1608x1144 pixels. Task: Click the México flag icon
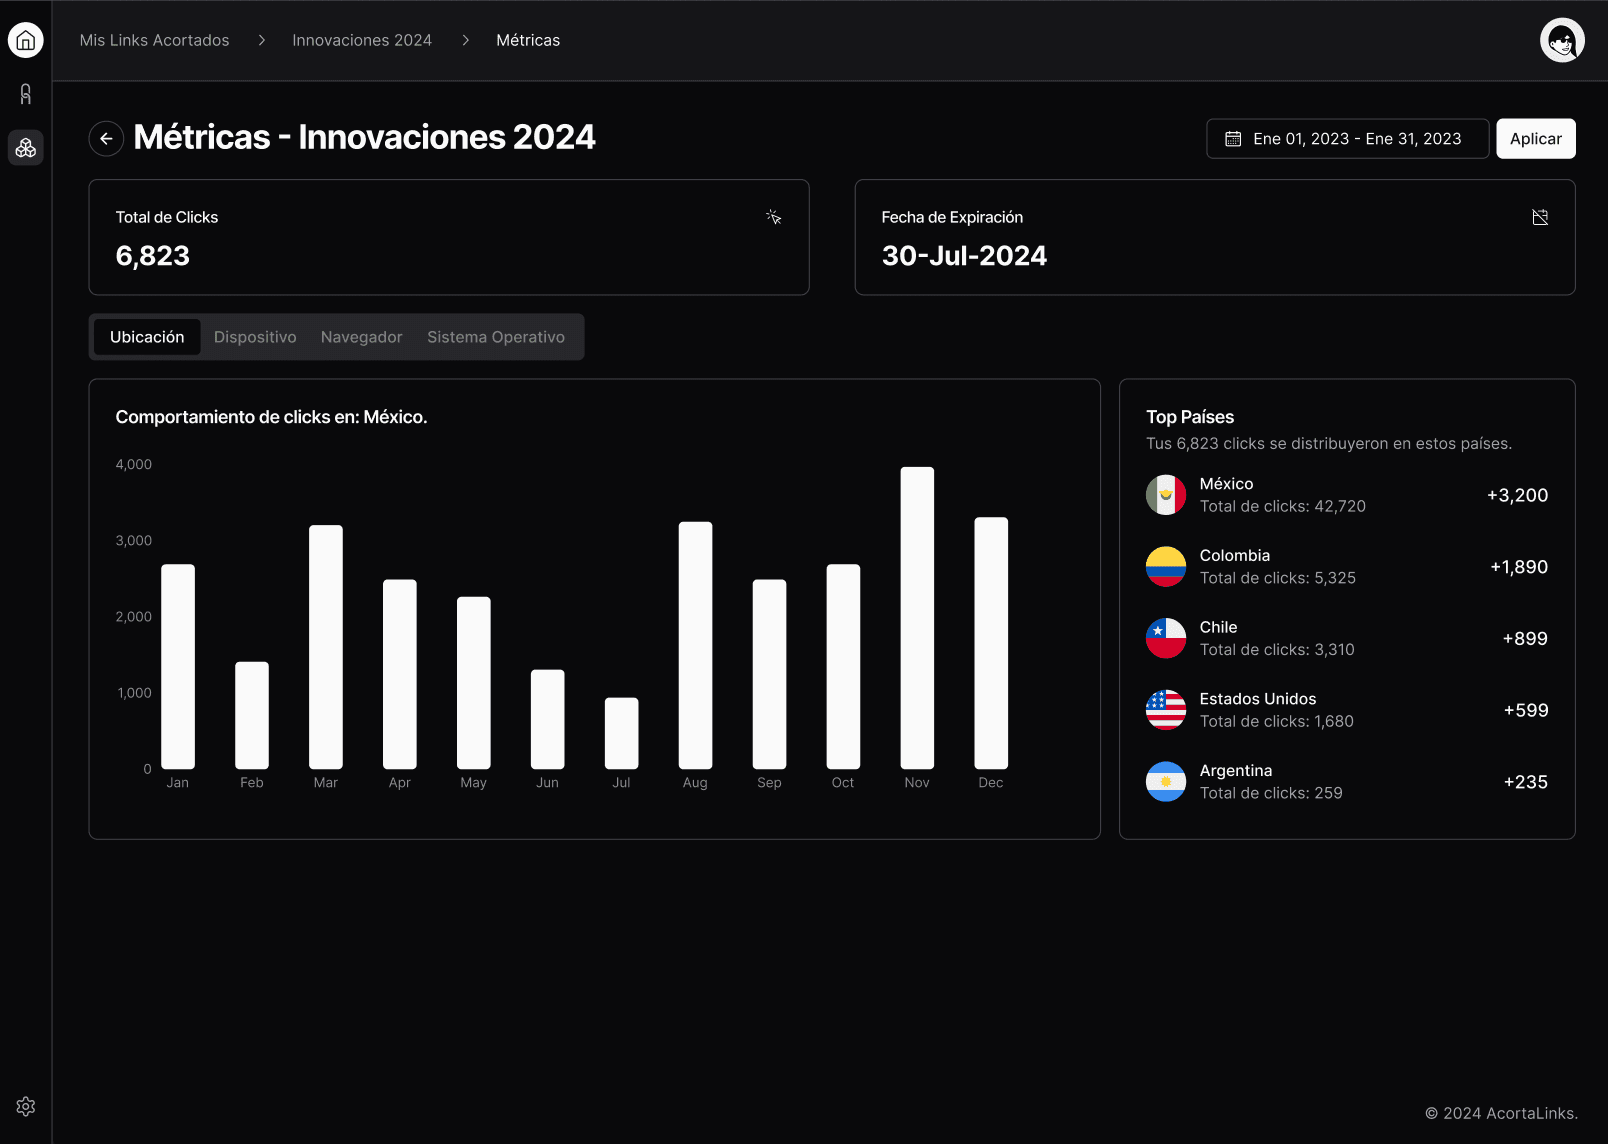click(1166, 495)
